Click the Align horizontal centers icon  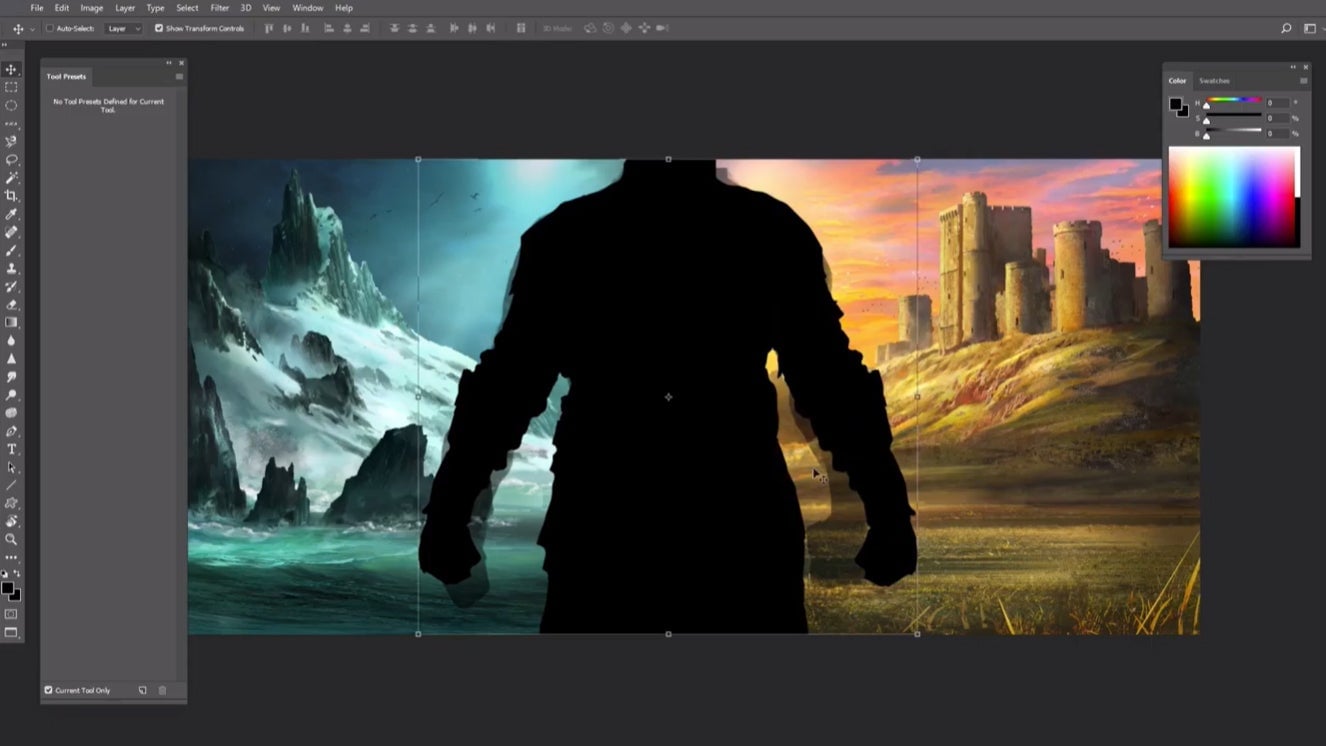pyautogui.click(x=347, y=29)
